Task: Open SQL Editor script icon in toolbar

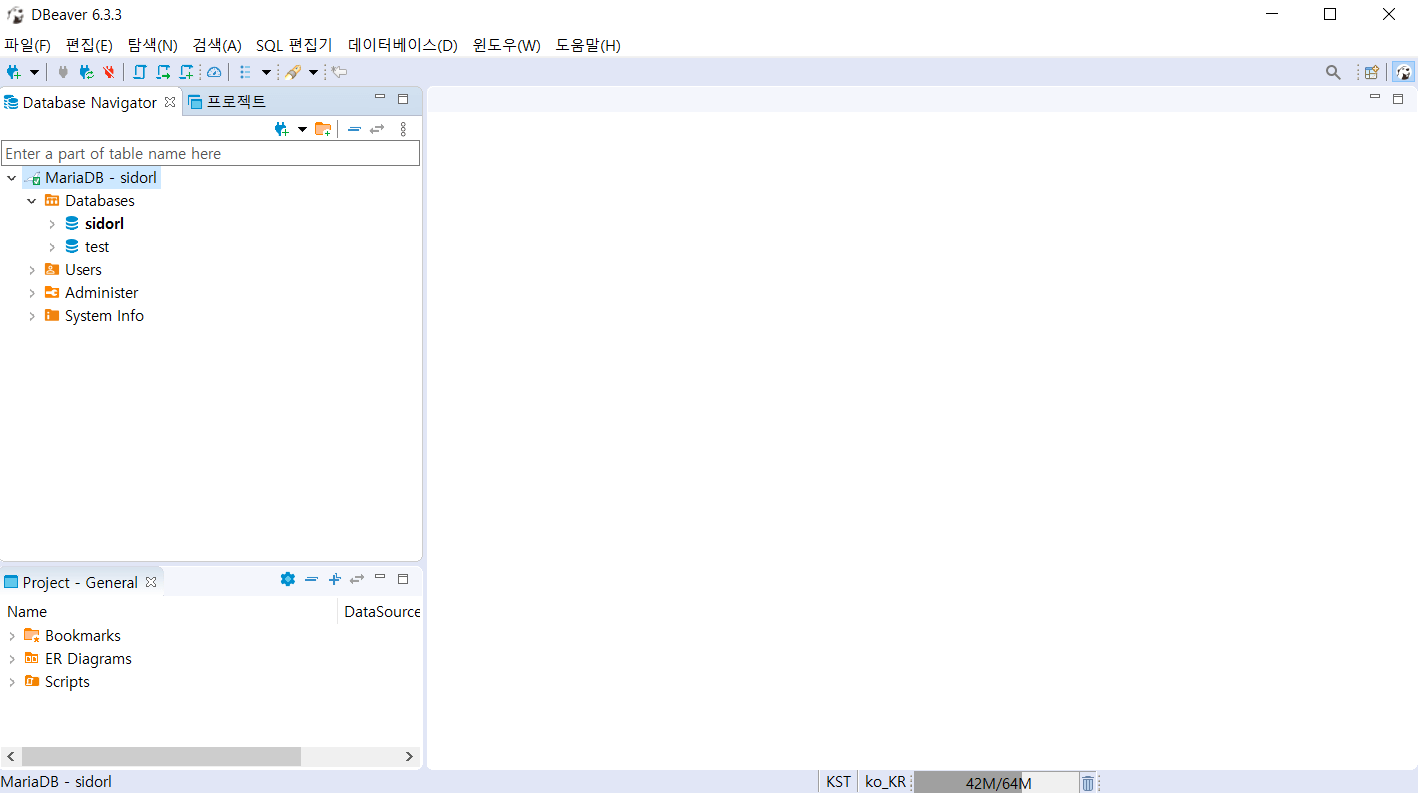Action: tap(139, 72)
